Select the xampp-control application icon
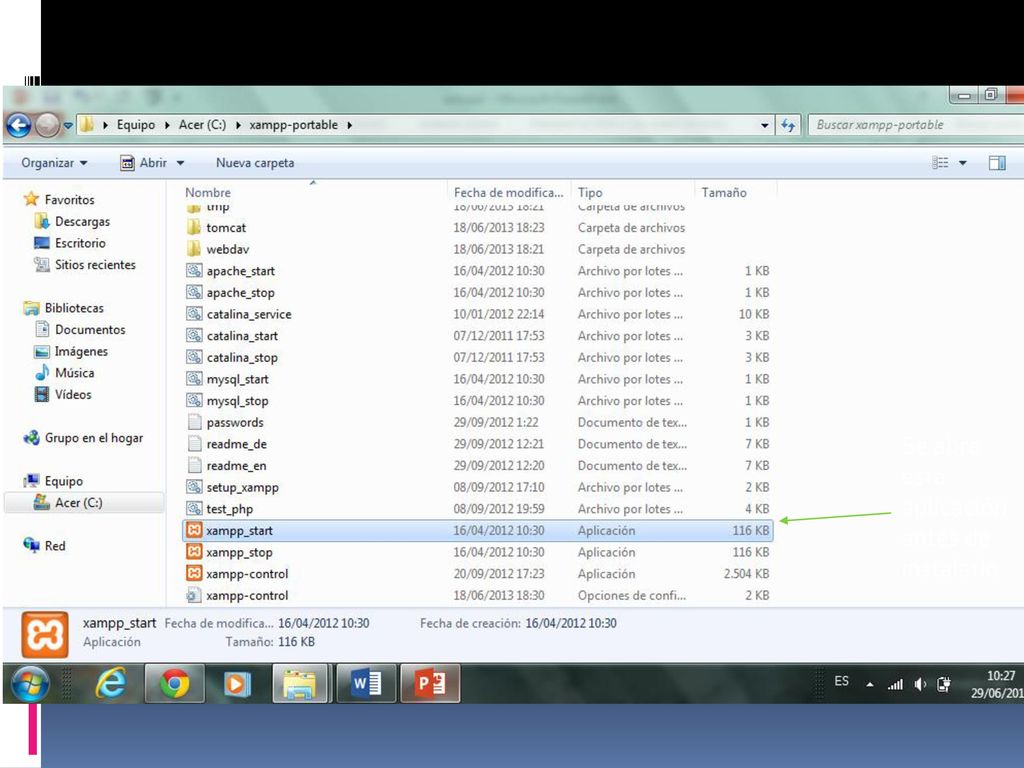The image size is (1024, 768). [194, 573]
